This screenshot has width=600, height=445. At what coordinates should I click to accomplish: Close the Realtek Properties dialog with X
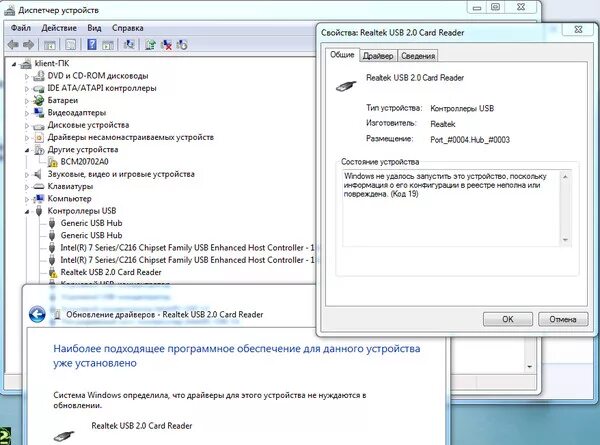pyautogui.click(x=578, y=29)
